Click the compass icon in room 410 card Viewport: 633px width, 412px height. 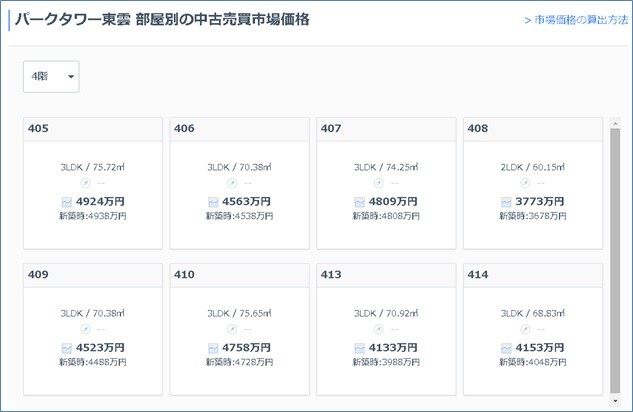[x=232, y=329]
